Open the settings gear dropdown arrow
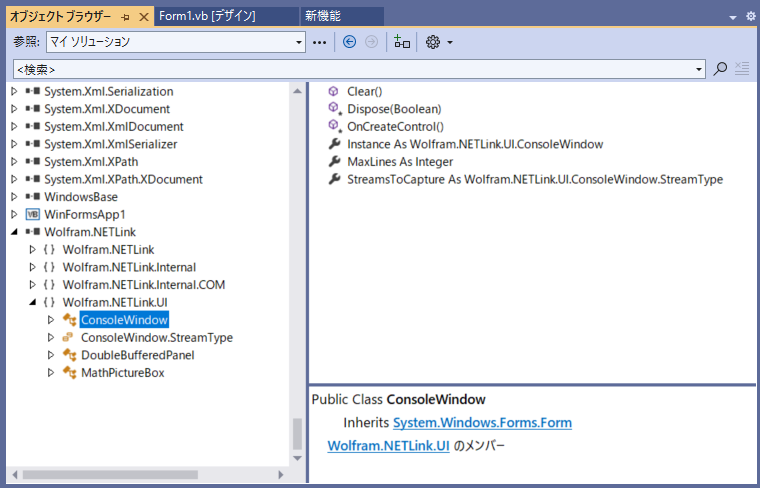This screenshot has height=488, width=760. point(450,43)
